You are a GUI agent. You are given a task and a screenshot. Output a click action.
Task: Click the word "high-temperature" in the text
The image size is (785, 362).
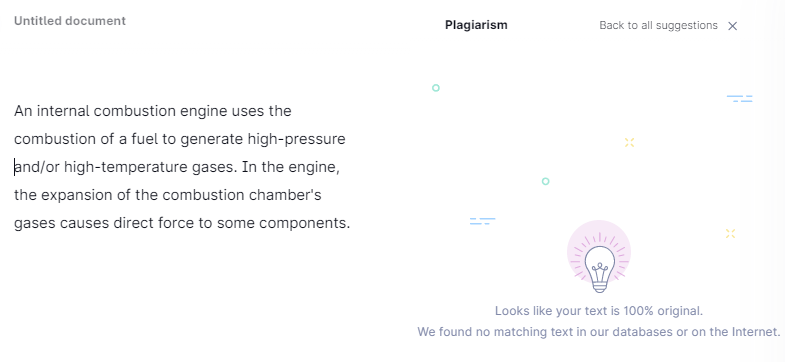pos(126,167)
